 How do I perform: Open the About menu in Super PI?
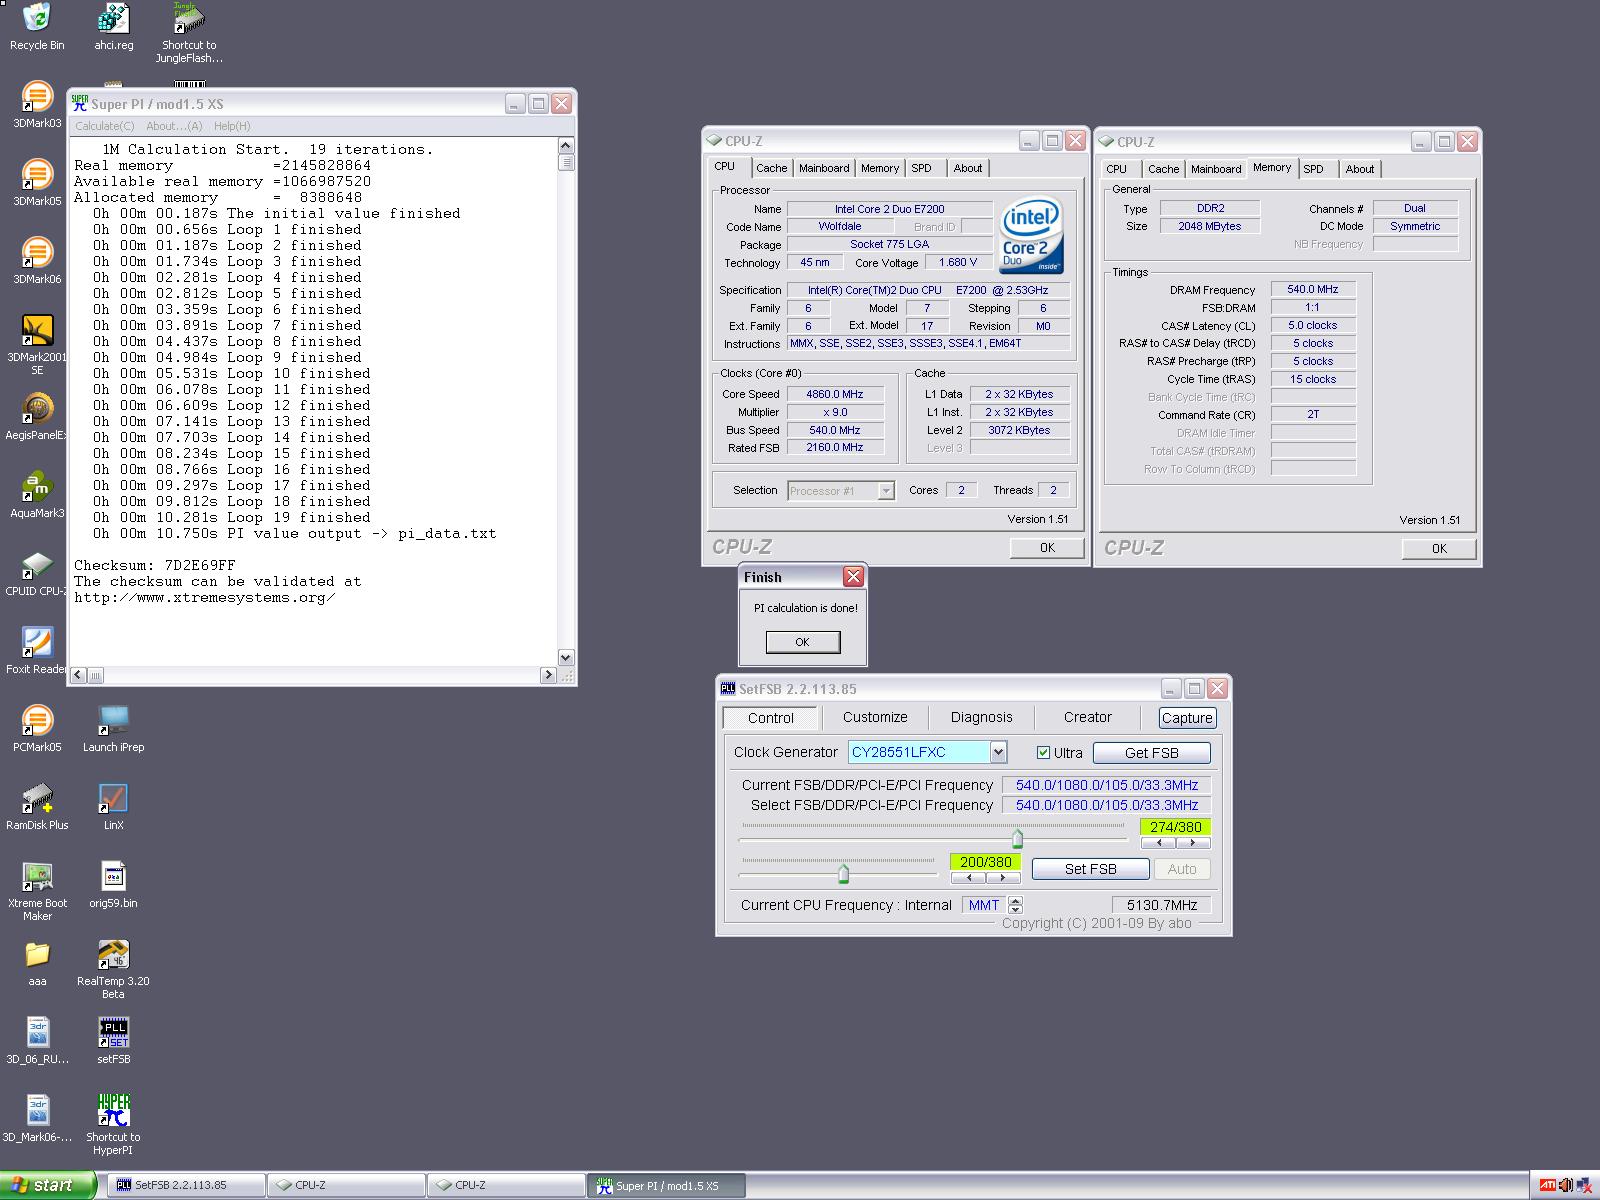pyautogui.click(x=174, y=126)
